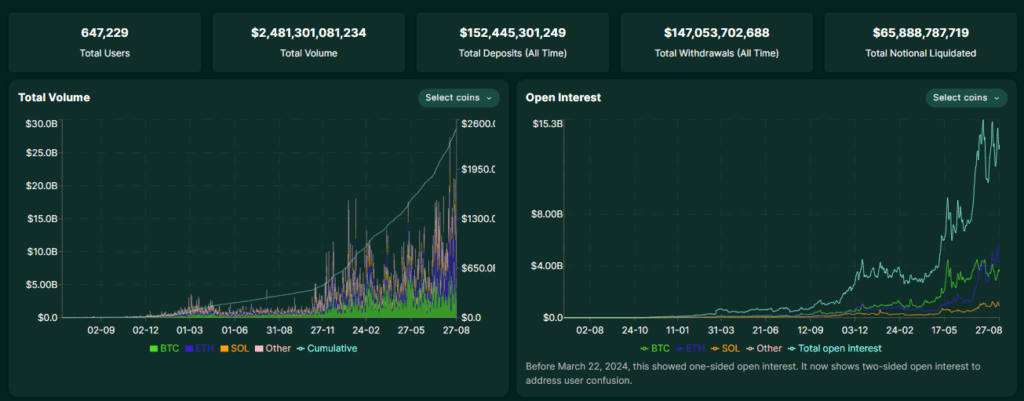Image resolution: width=1024 pixels, height=401 pixels.
Task: Click the Total Volume stat card at top
Action: click(308, 42)
